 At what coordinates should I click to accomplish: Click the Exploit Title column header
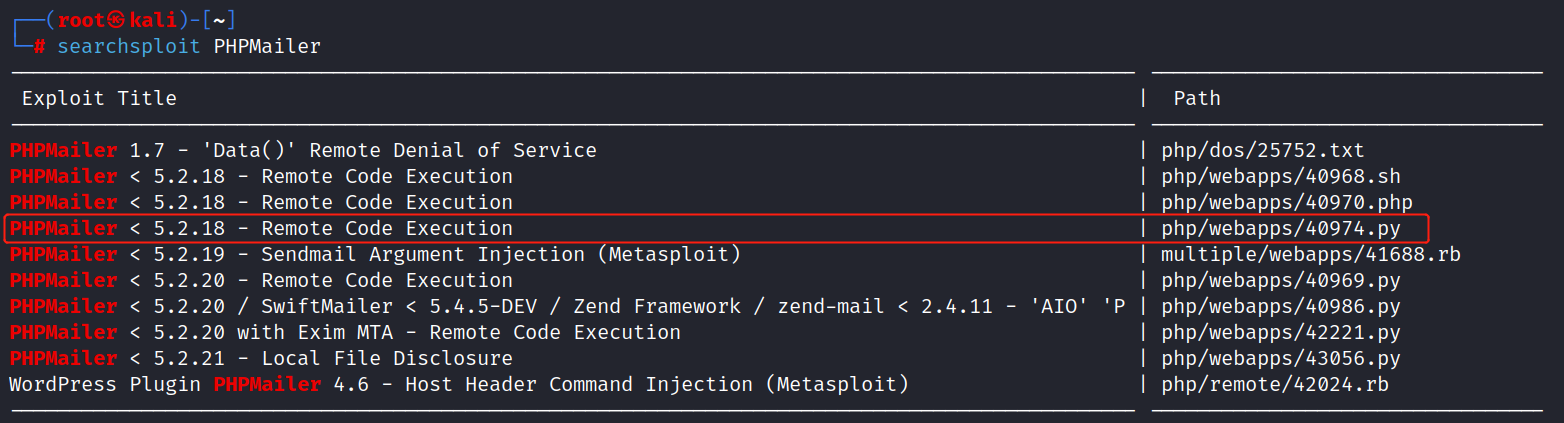point(99,98)
